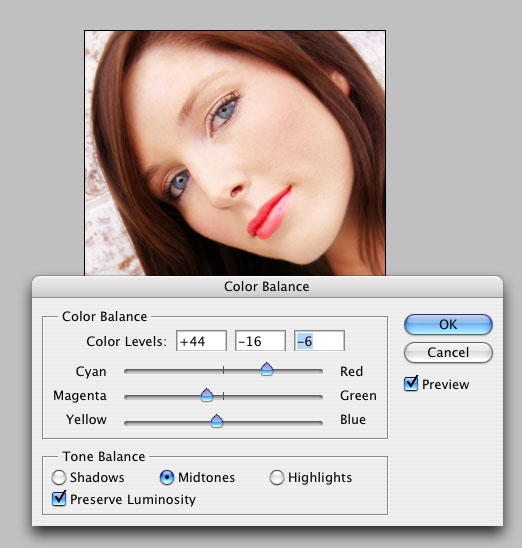The width and height of the screenshot is (522, 548).
Task: Click the Cyan-Red slider track near Red
Action: [x=307, y=371]
